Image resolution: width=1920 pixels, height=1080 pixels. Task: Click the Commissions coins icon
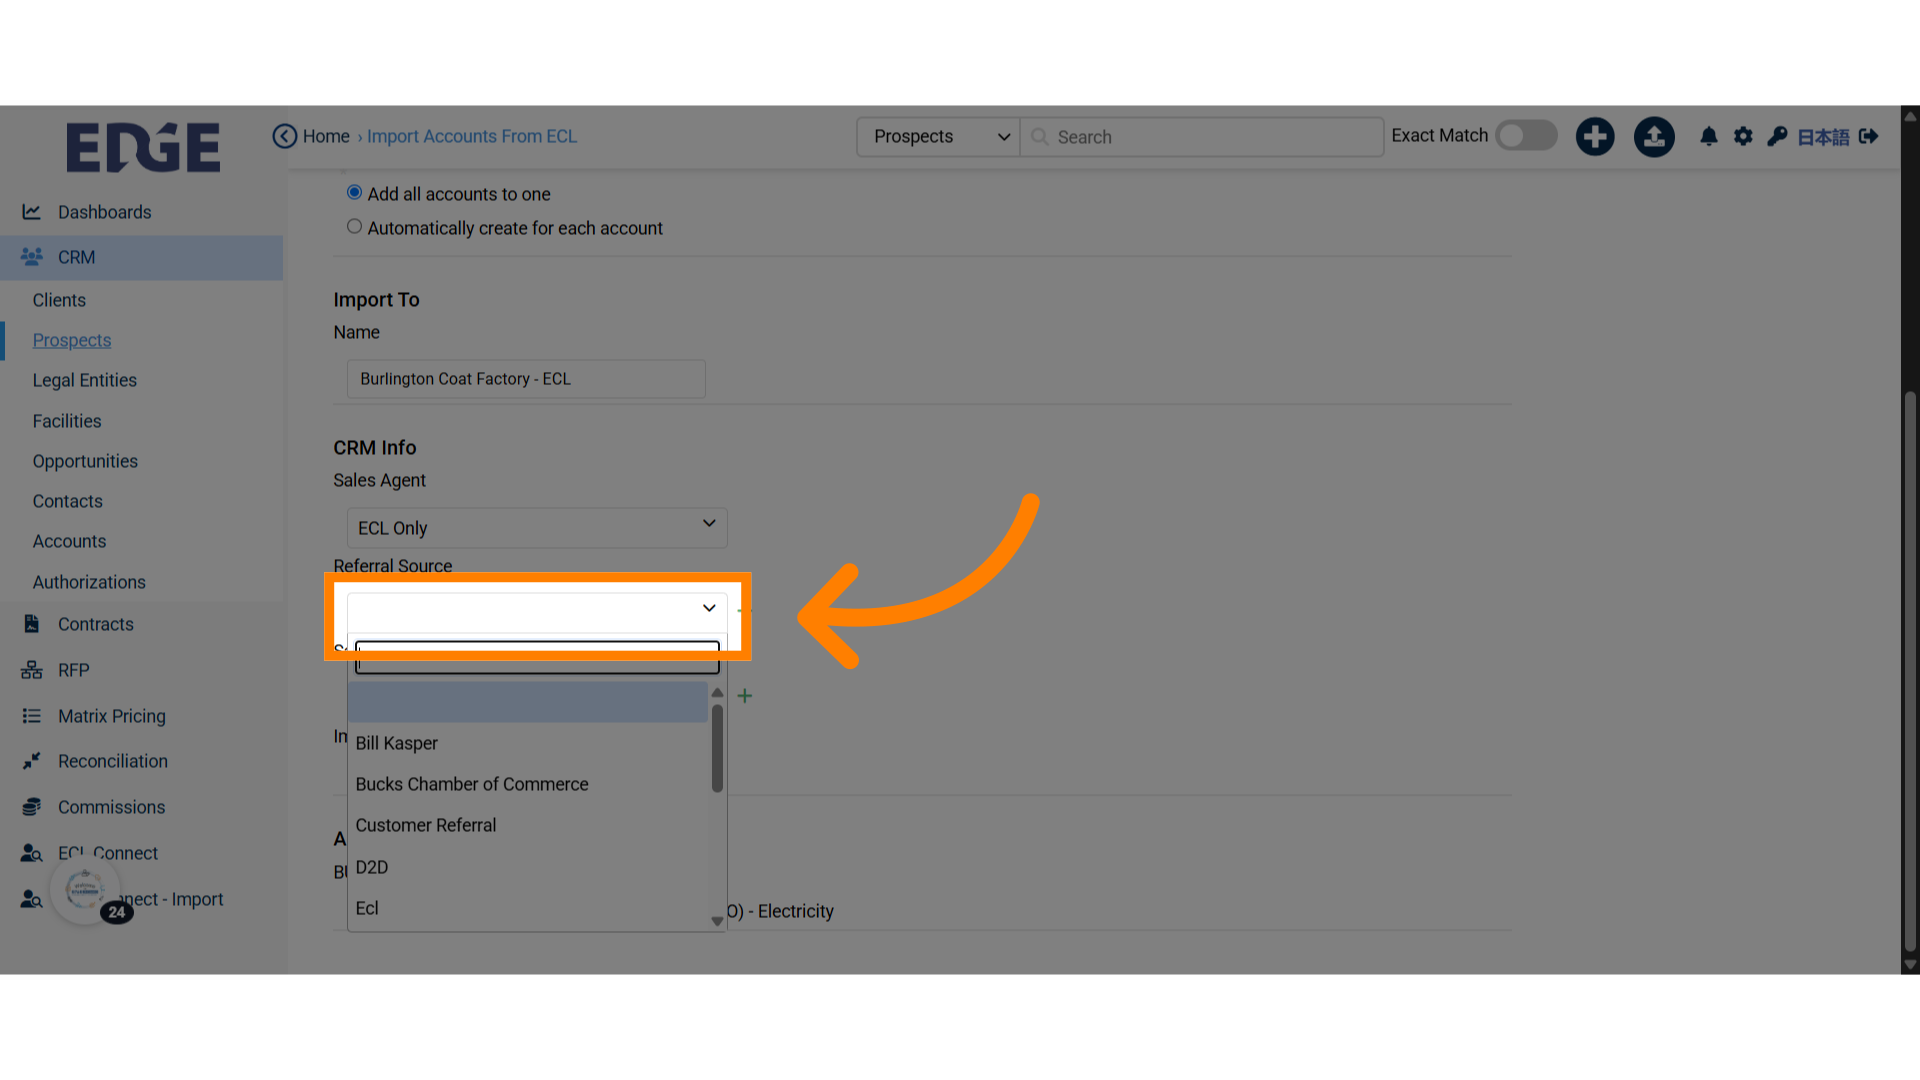click(x=32, y=807)
